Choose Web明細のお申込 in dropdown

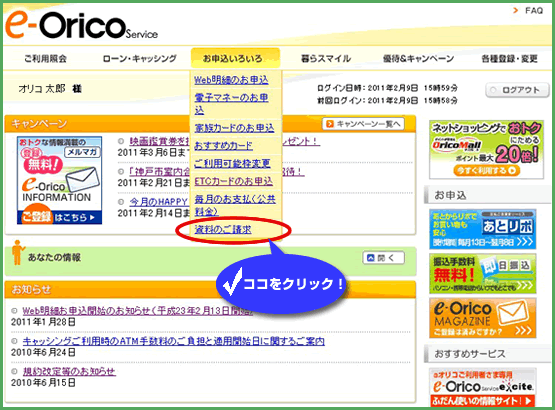tap(231, 80)
